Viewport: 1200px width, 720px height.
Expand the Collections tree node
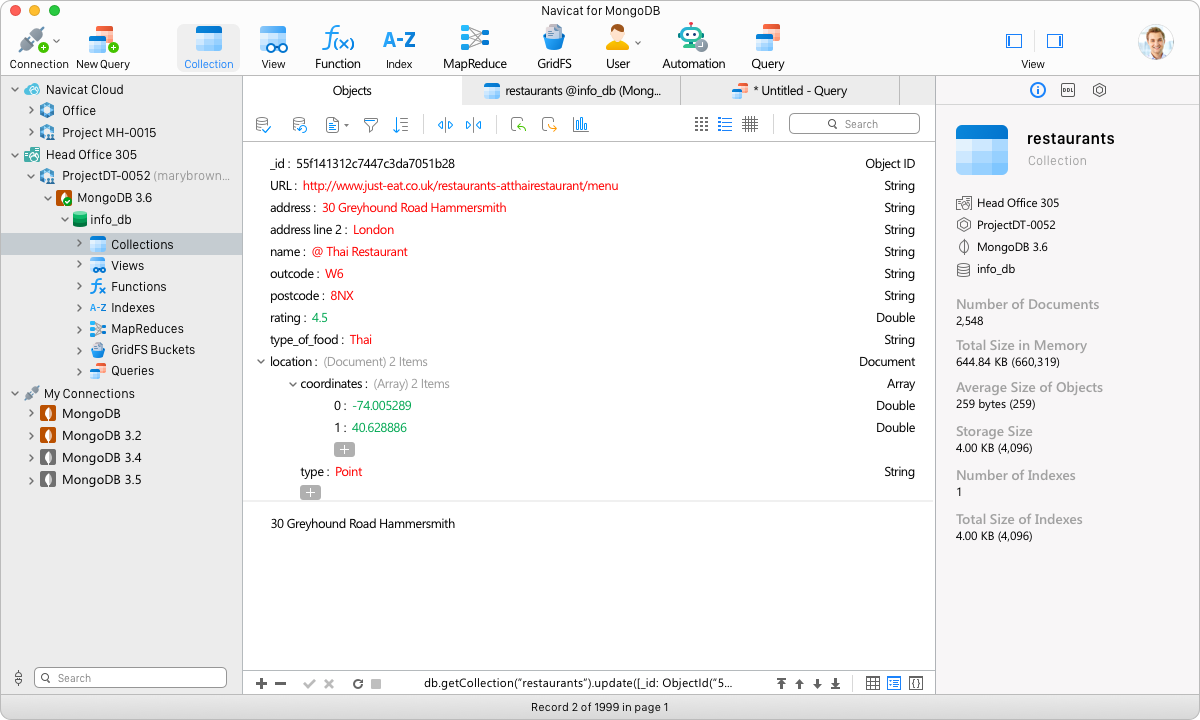79,244
